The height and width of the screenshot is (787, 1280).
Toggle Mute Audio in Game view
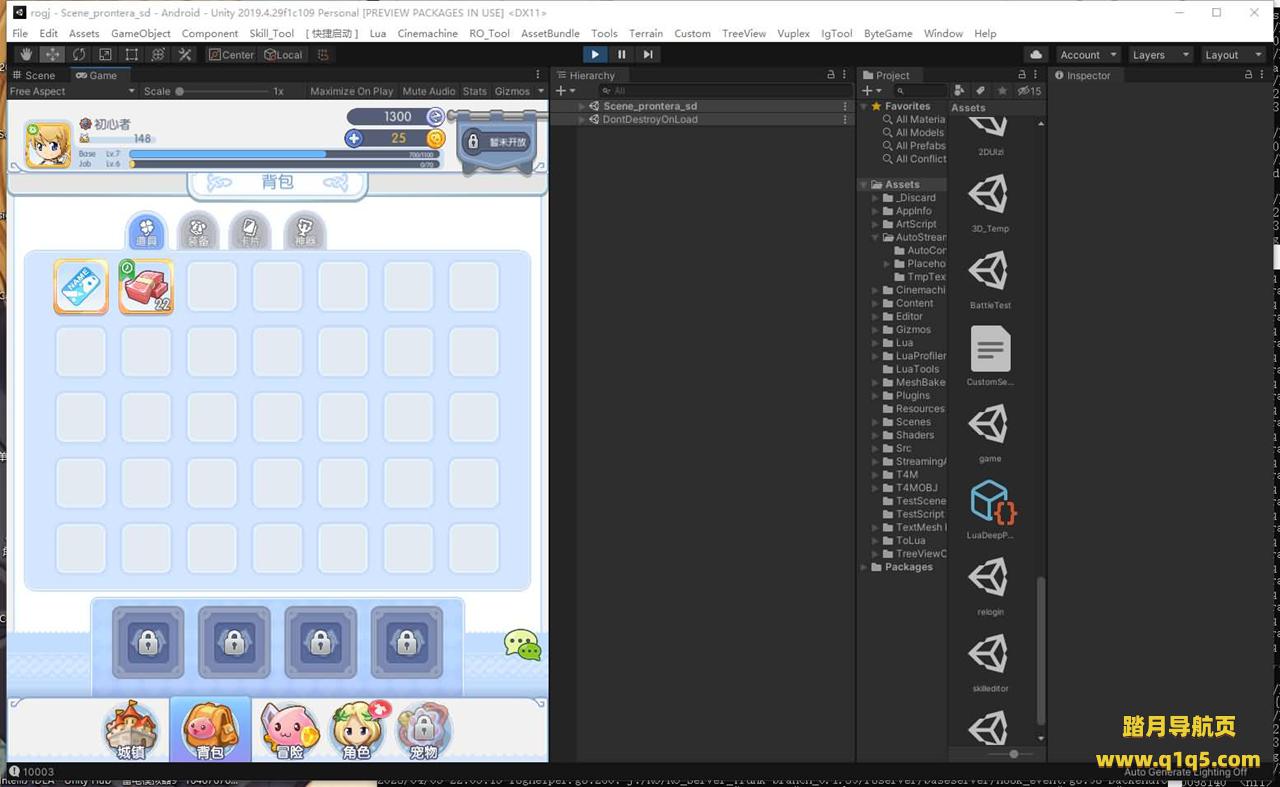pyautogui.click(x=428, y=91)
